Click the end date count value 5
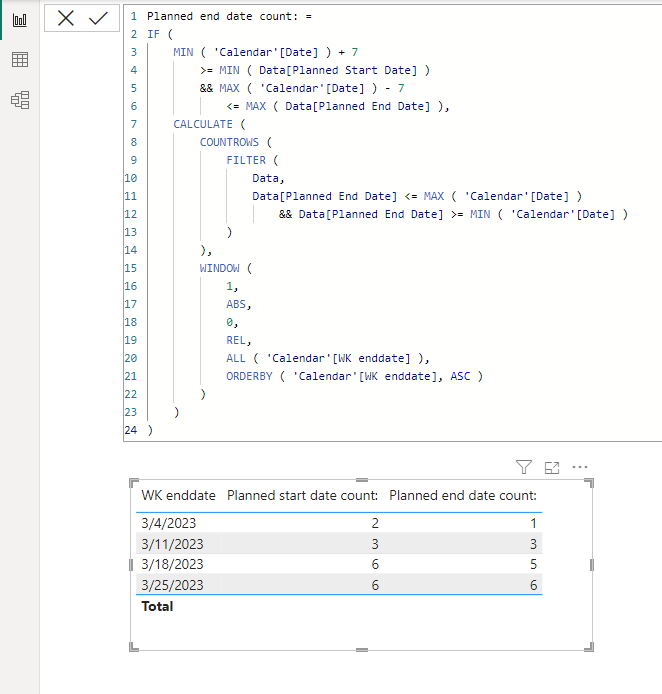 (533, 564)
